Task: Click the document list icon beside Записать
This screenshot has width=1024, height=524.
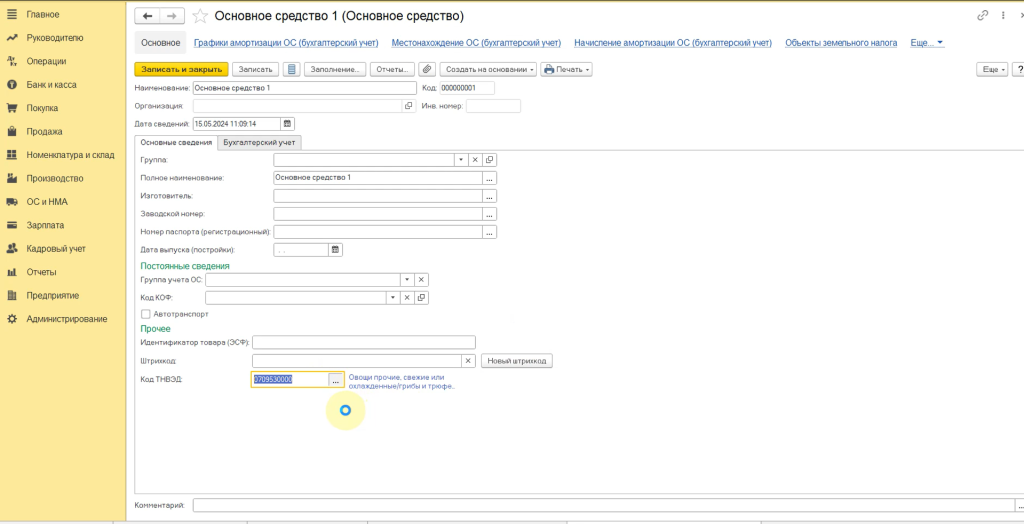Action: [x=292, y=69]
